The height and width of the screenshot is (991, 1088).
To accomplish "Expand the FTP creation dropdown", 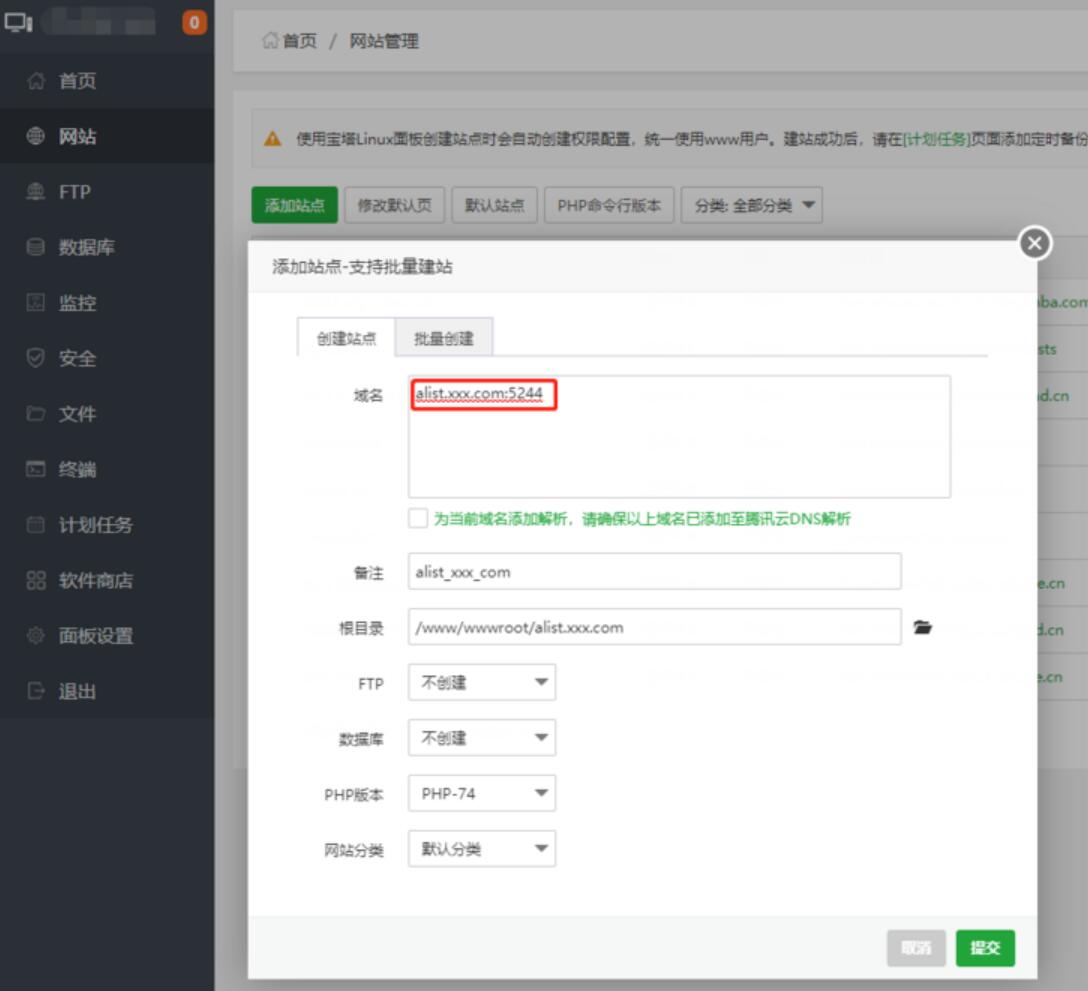I will (x=481, y=683).
